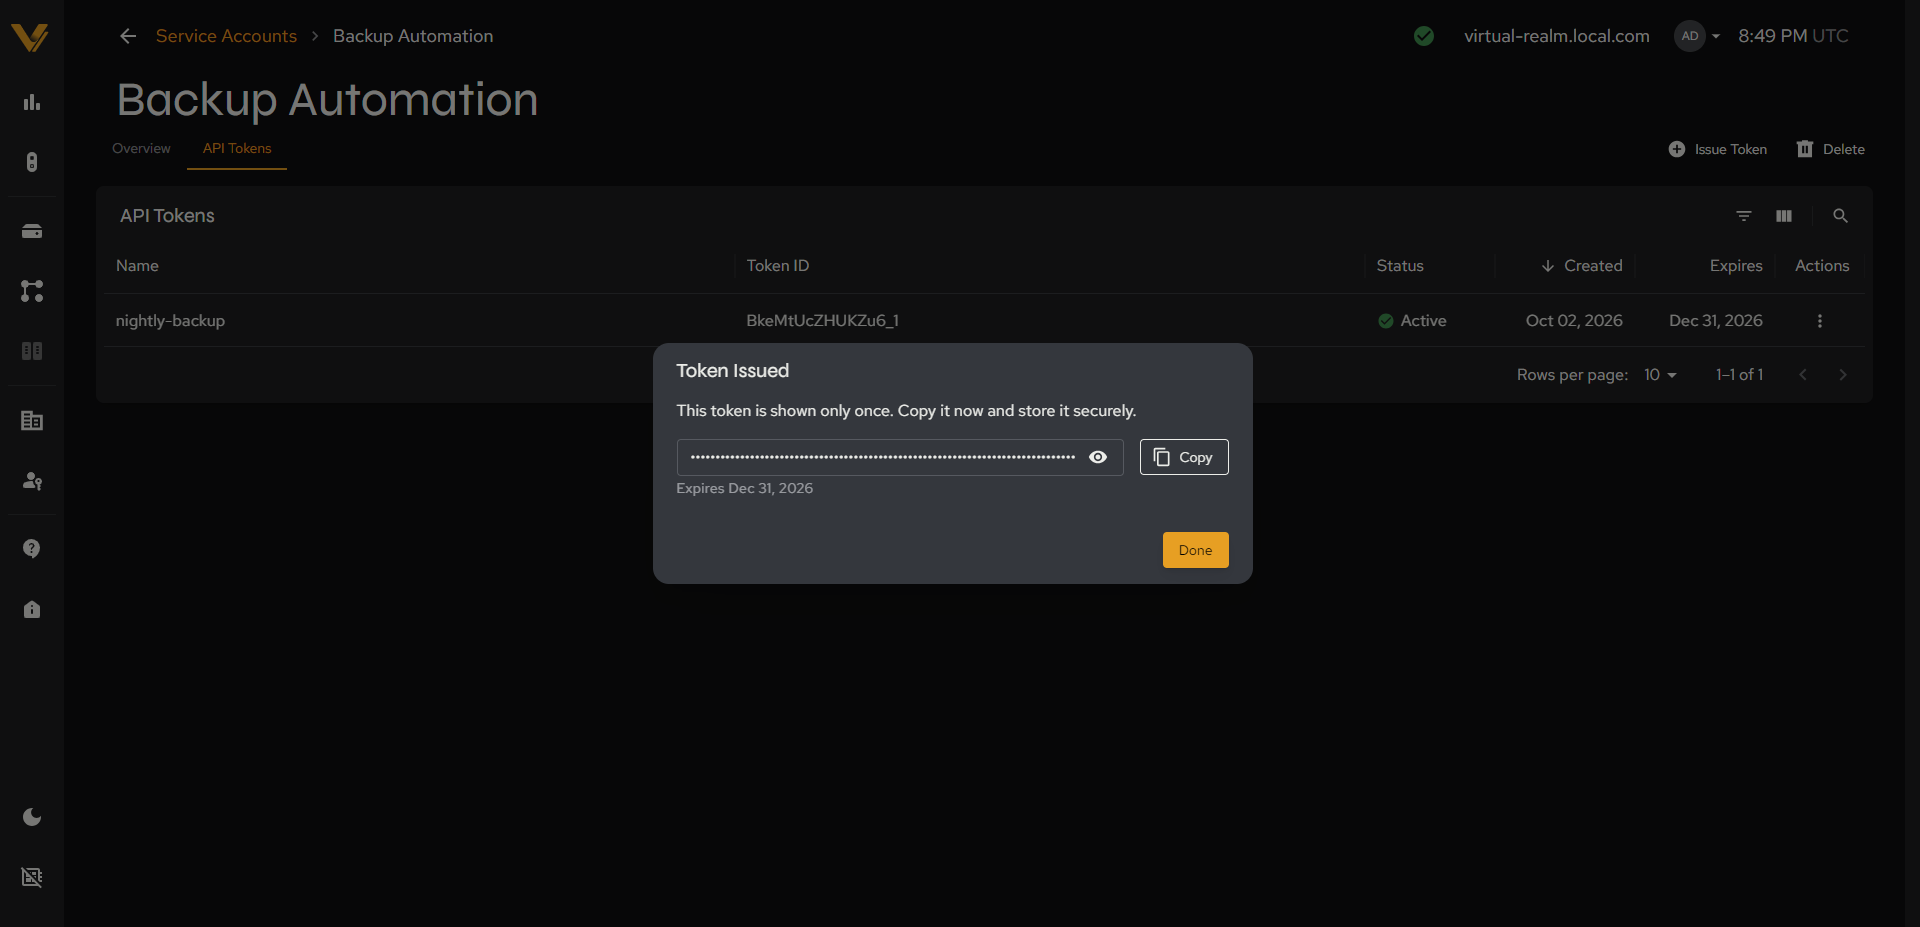Click the Active status cell

coord(1412,321)
